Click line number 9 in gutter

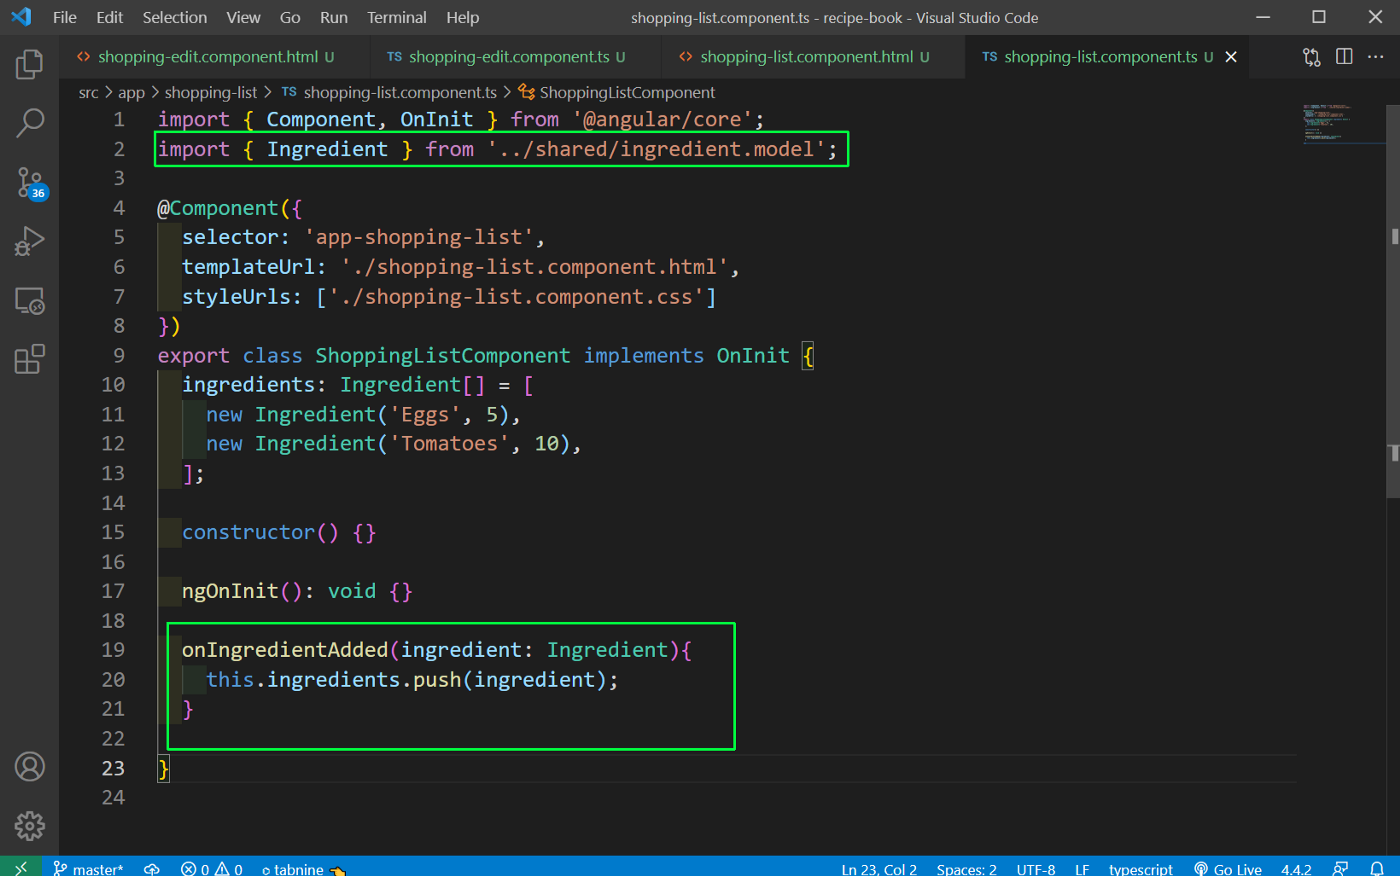[x=119, y=355]
